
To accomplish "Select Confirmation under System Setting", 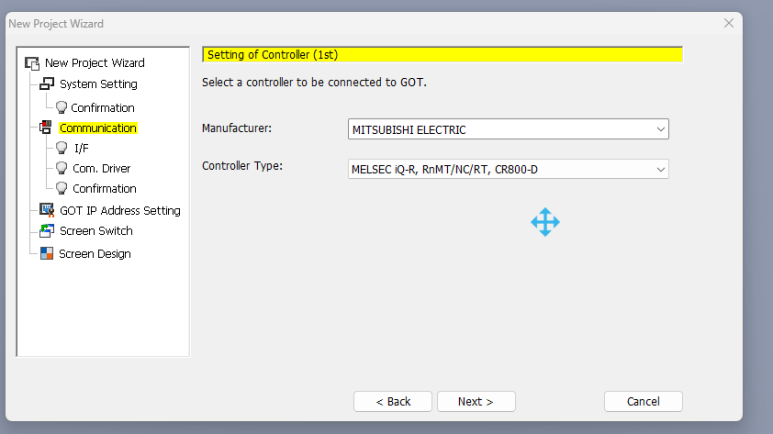I will click(x=103, y=108).
